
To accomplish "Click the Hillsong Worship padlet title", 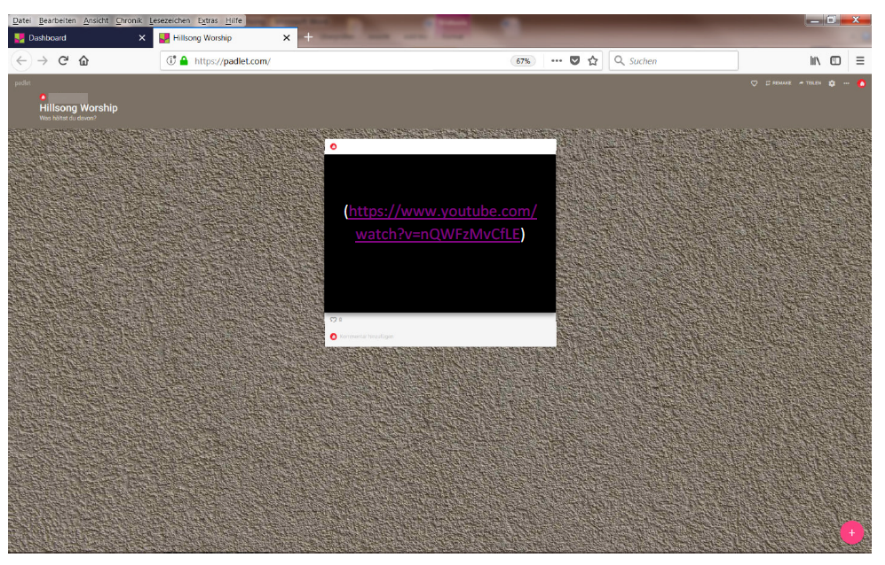I will (x=78, y=108).
